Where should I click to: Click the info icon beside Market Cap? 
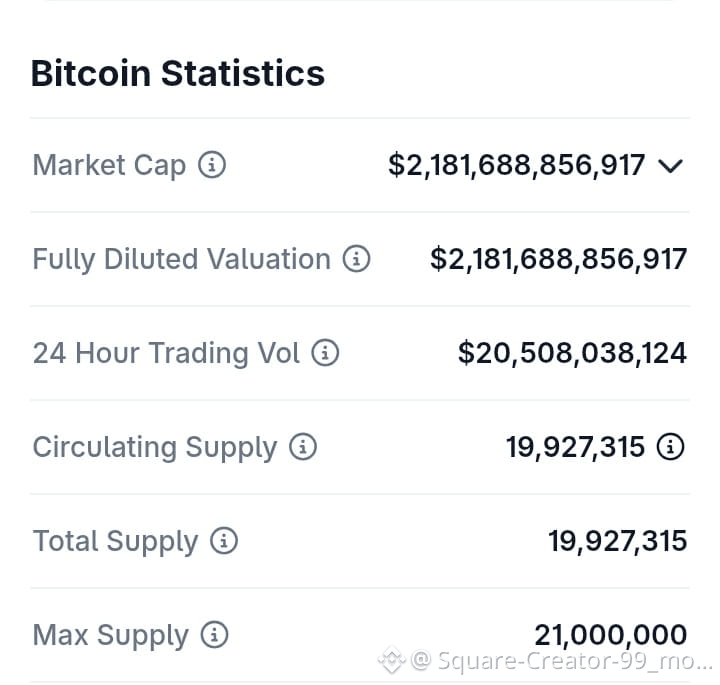[x=212, y=164]
